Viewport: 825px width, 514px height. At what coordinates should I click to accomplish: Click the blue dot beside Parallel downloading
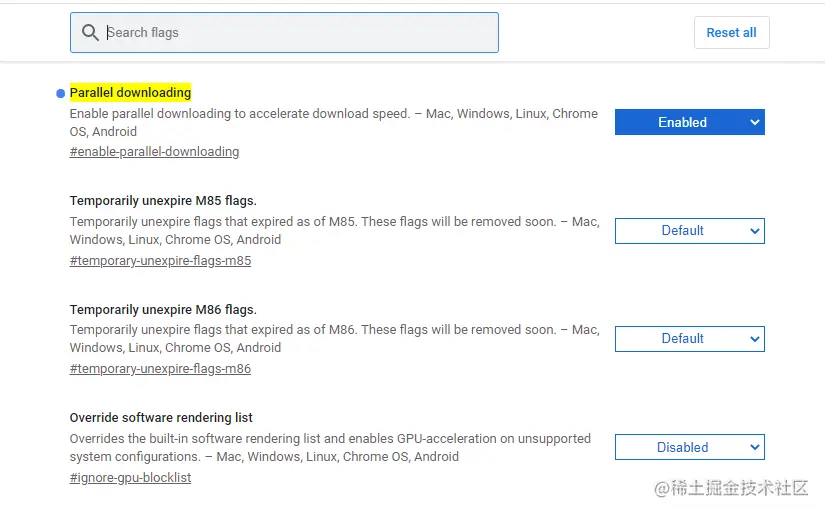(x=60, y=93)
